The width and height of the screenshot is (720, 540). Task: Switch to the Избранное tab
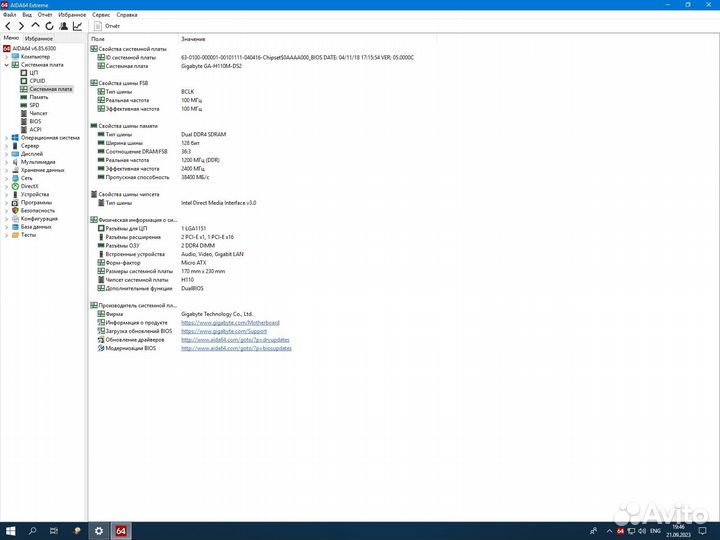click(x=39, y=38)
